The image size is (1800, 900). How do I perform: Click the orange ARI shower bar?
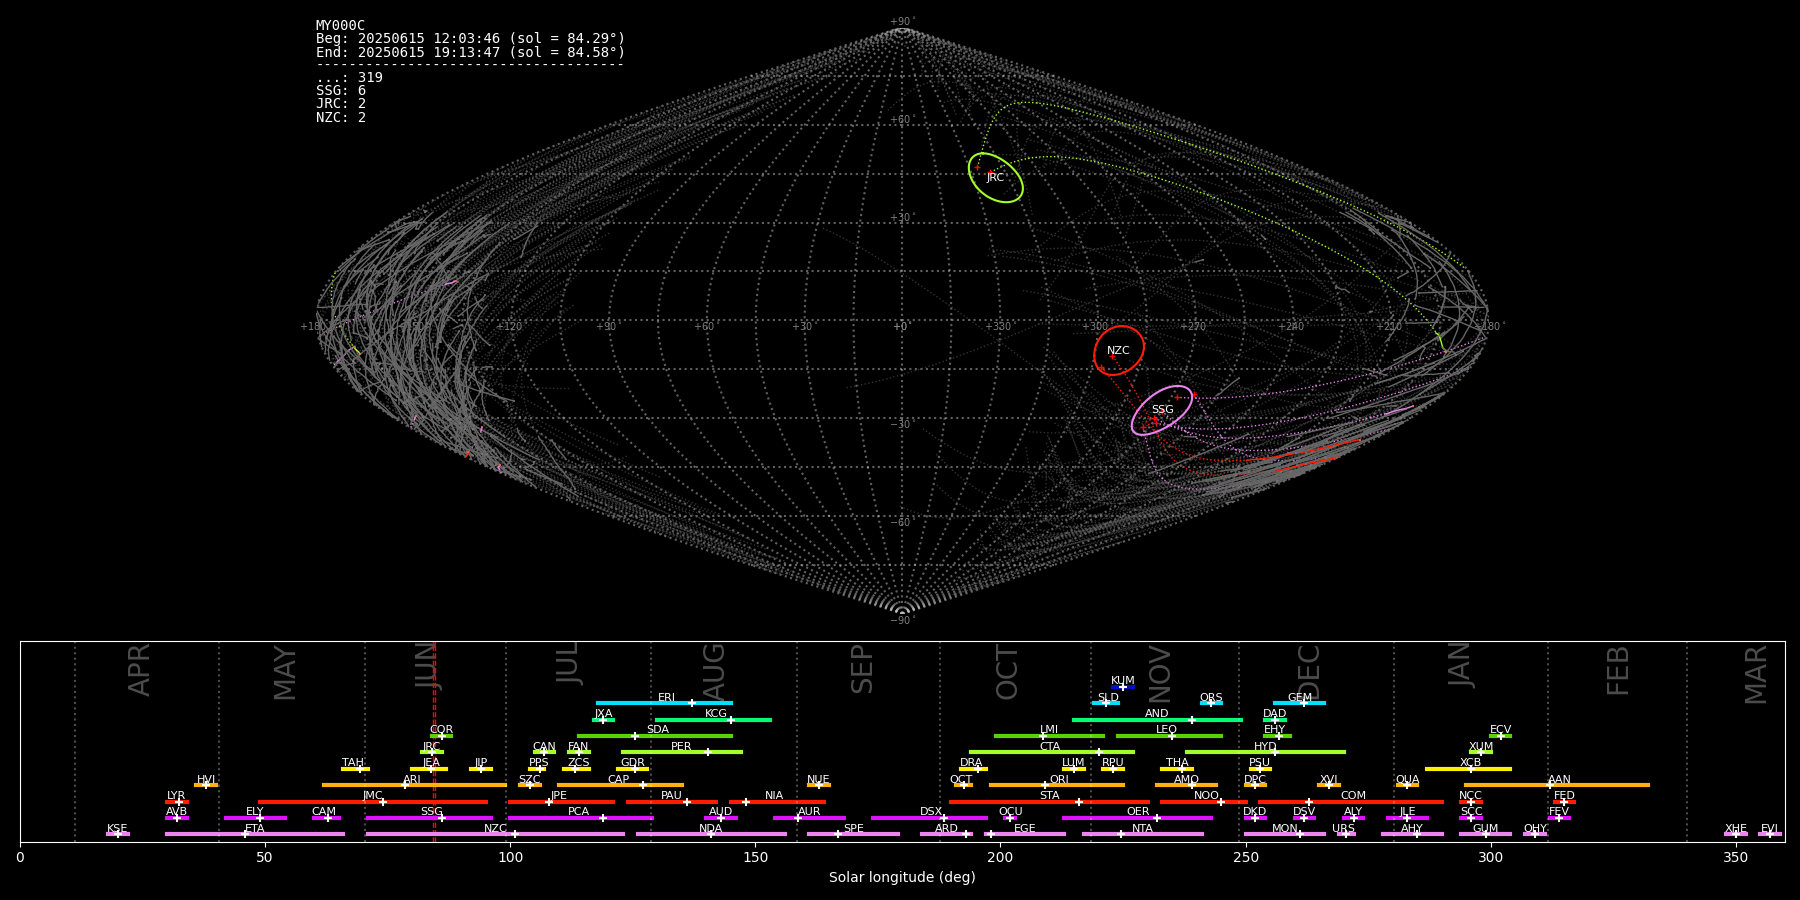click(414, 785)
